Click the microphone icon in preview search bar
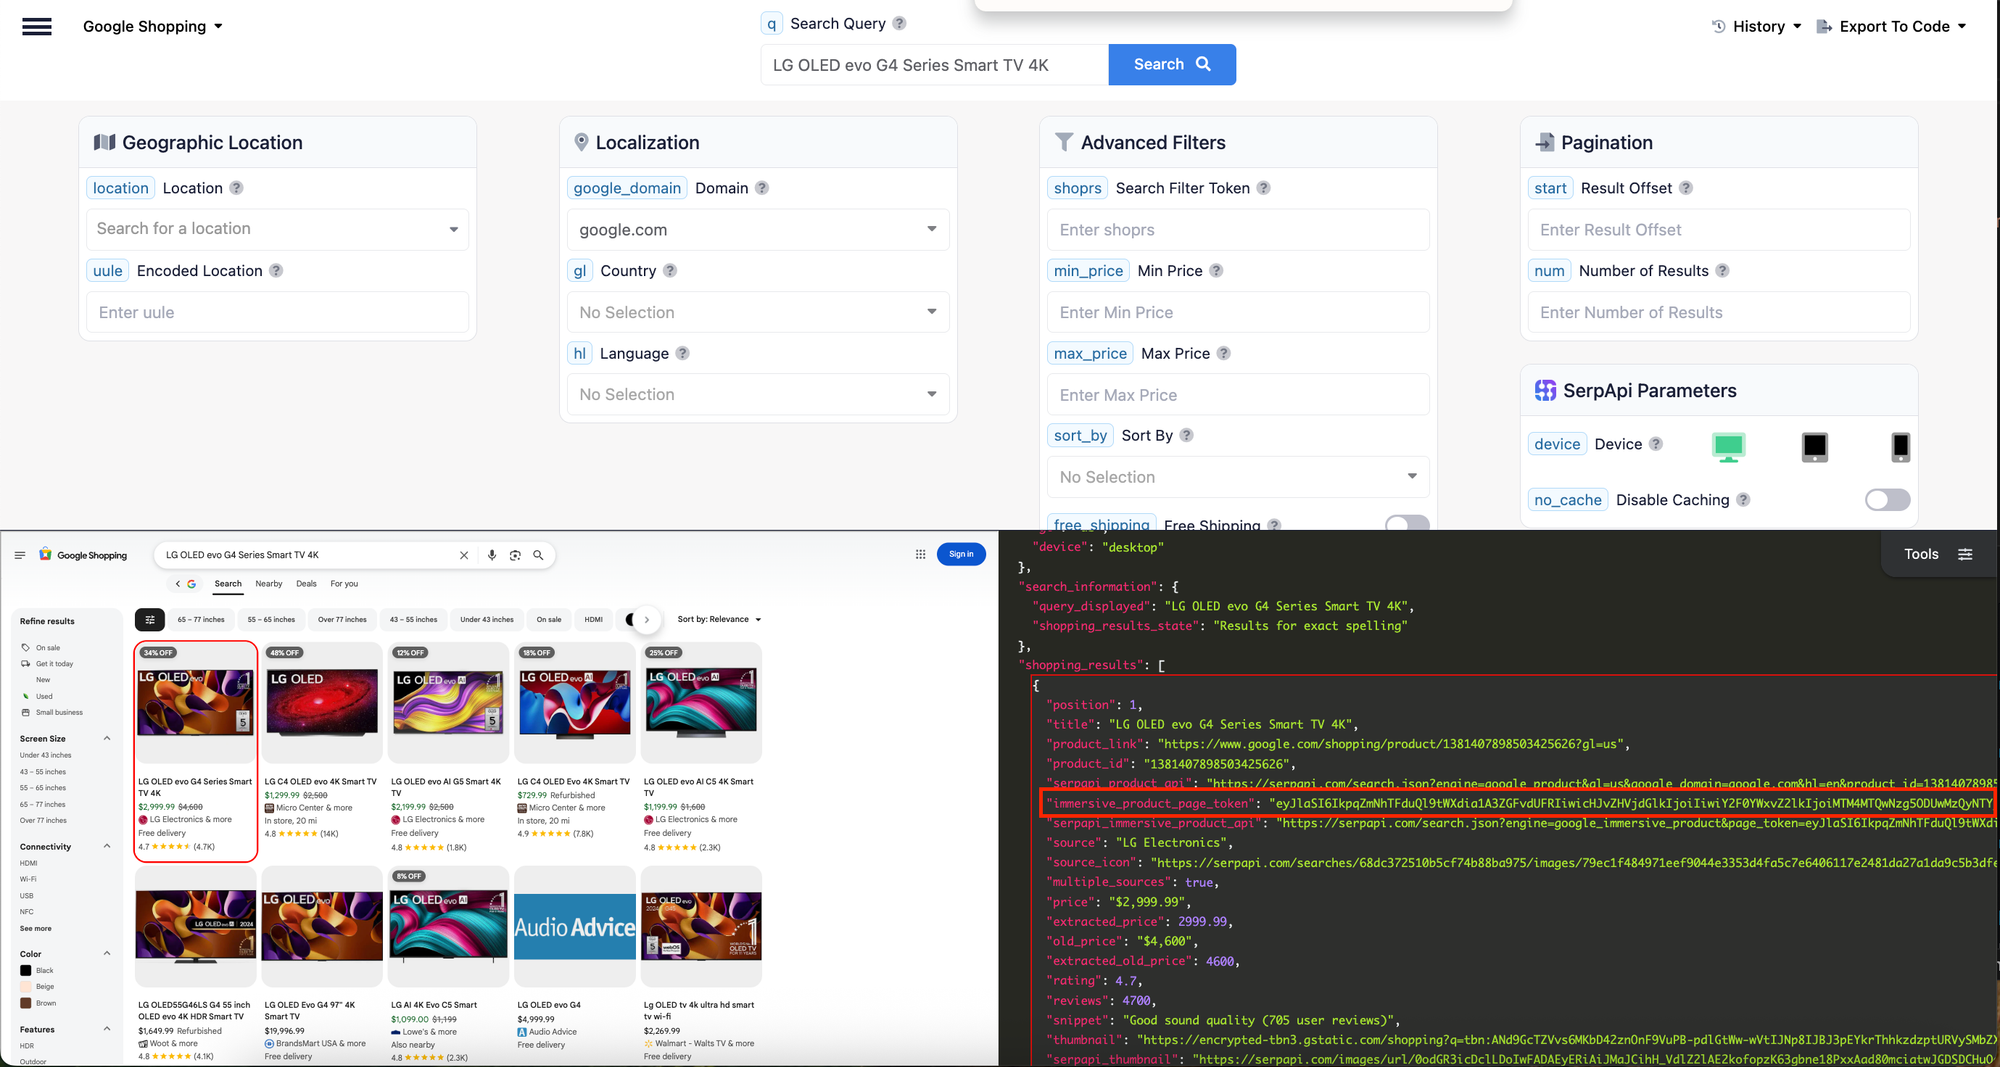 (x=492, y=555)
